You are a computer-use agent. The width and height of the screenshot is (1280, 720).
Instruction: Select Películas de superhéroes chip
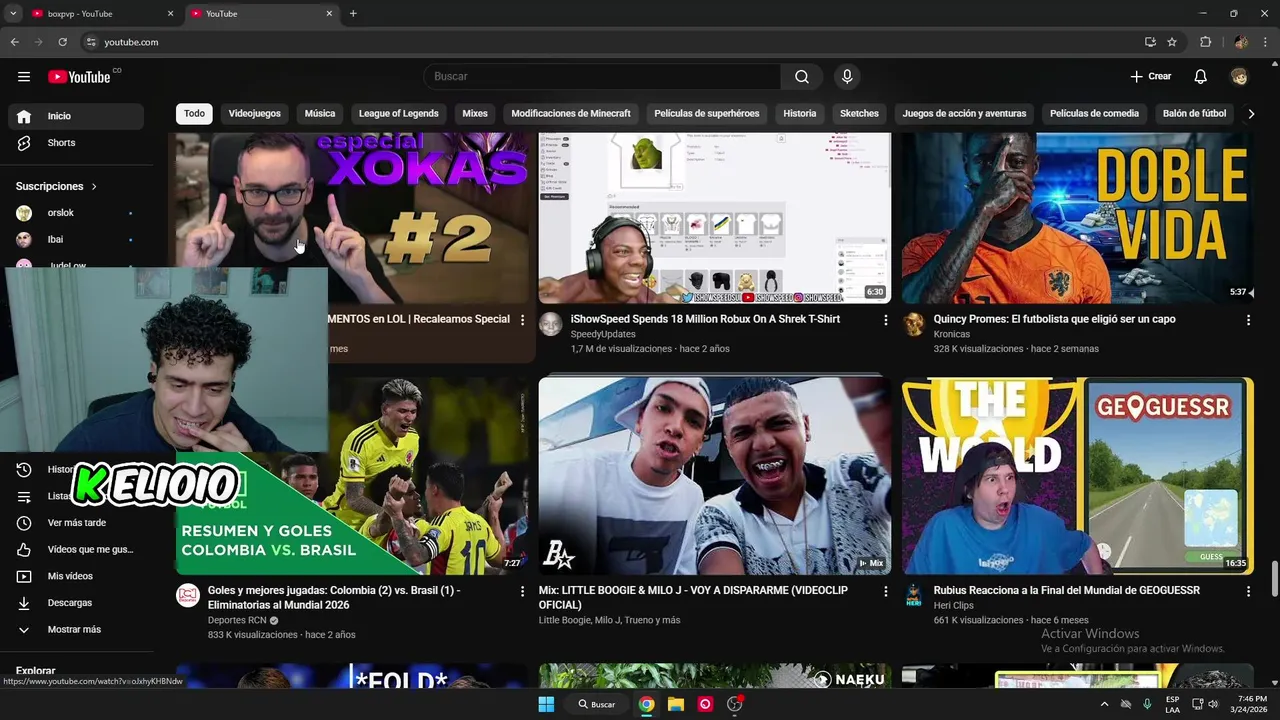pyautogui.click(x=707, y=114)
